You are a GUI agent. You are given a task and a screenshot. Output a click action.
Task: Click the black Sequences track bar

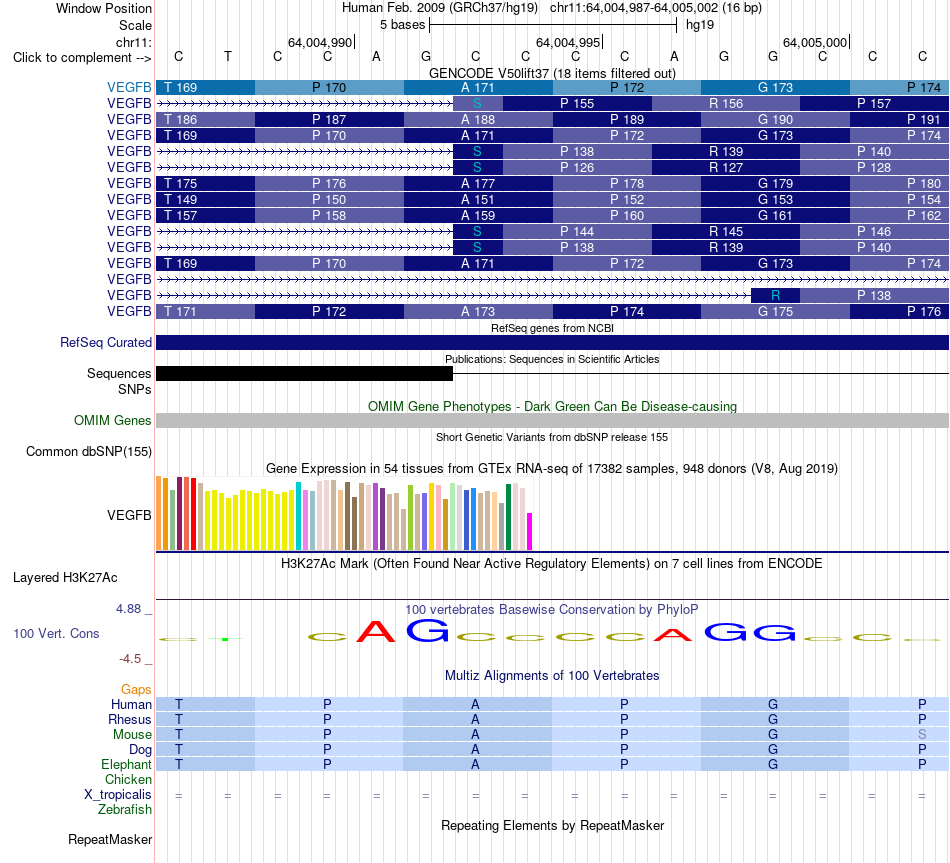[x=304, y=373]
